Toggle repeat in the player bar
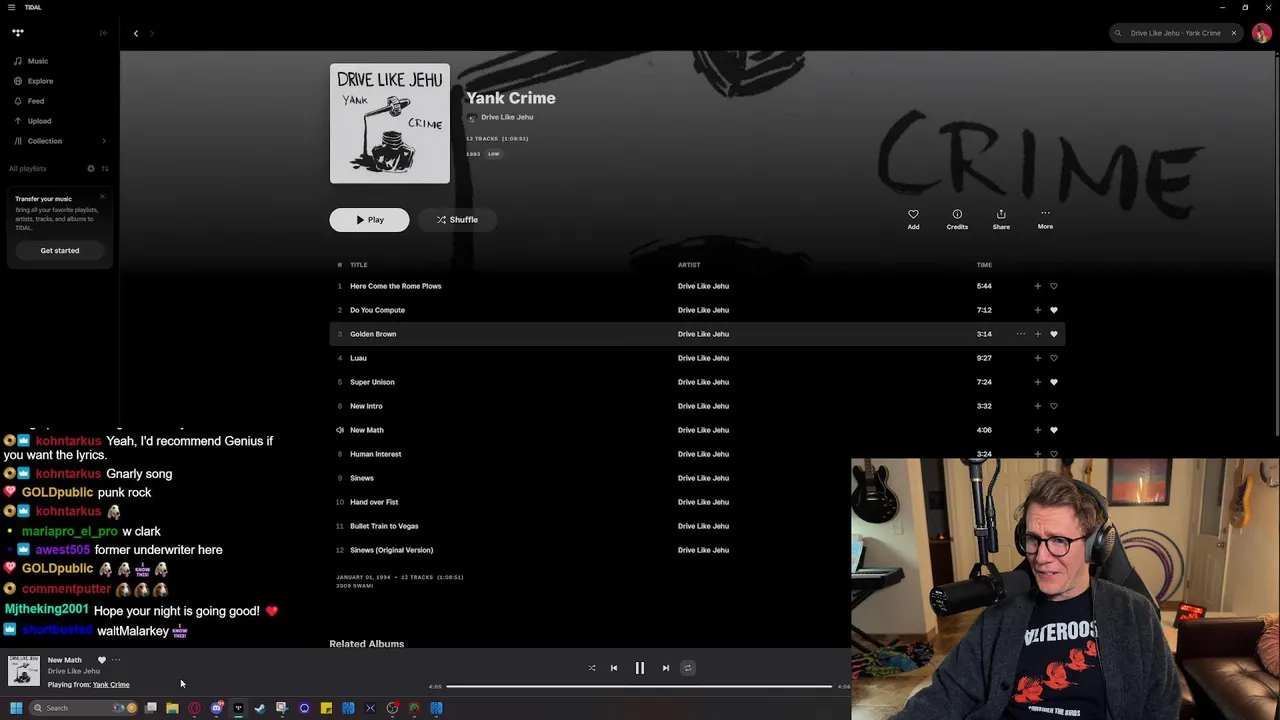The width and height of the screenshot is (1280, 720). coord(688,668)
